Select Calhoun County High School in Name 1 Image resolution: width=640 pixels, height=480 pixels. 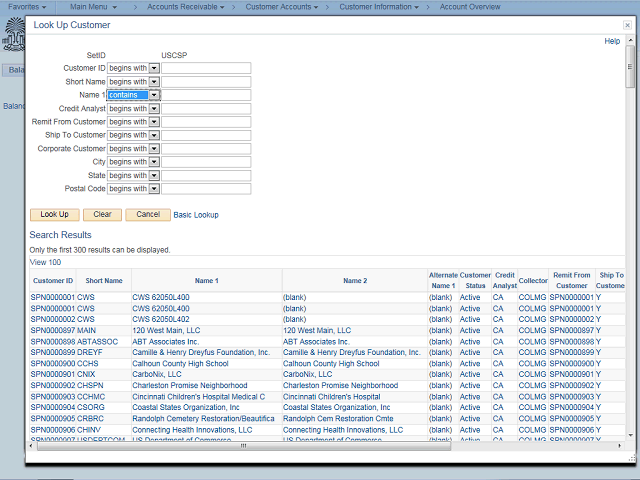point(180,364)
